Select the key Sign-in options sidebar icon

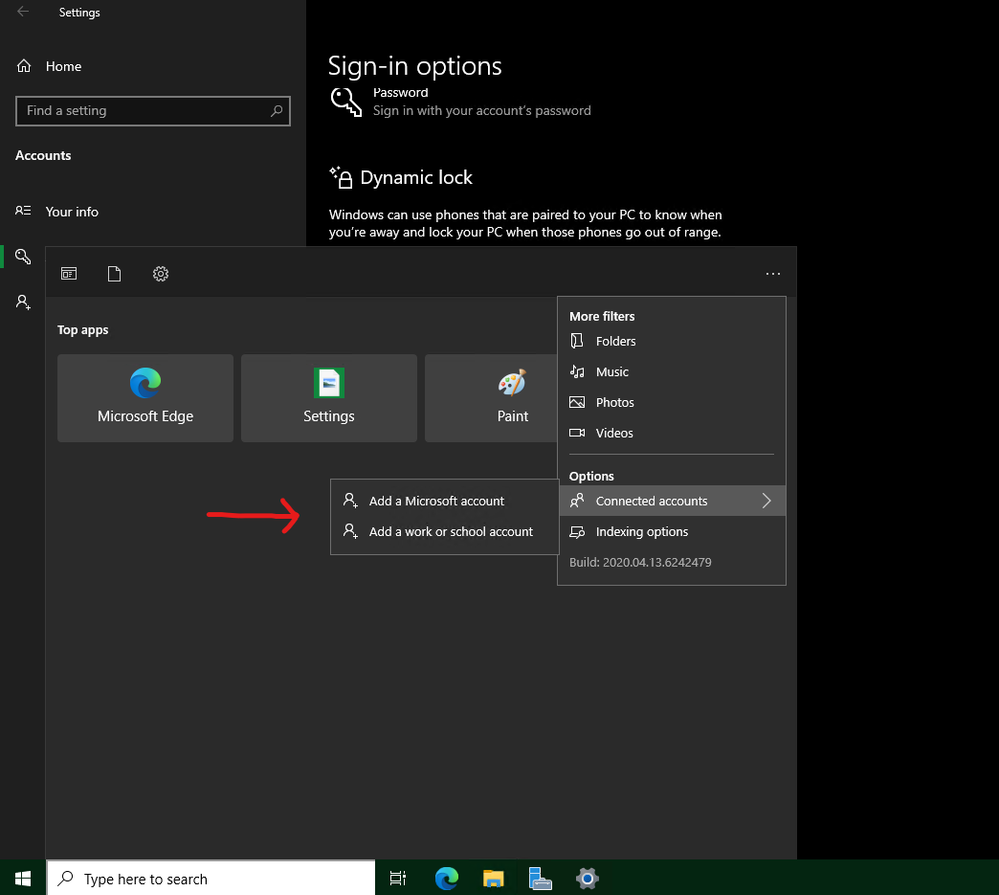pos(23,257)
